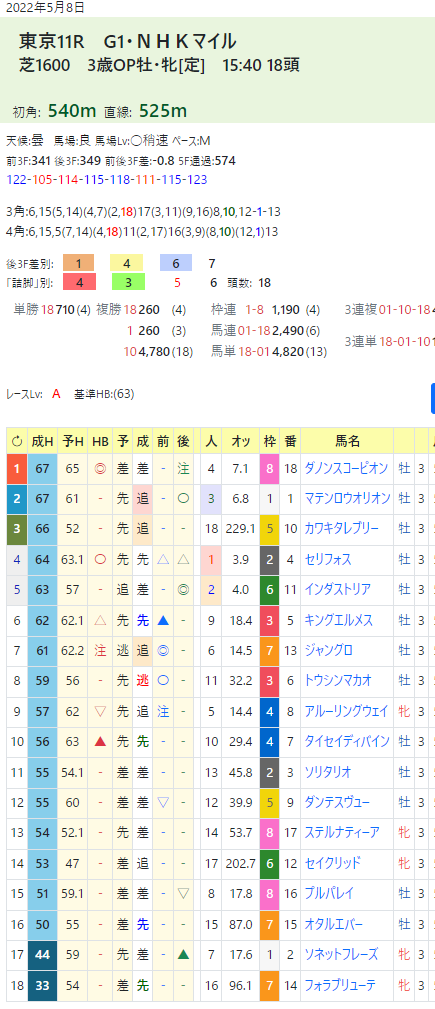Sort by 馬名 column header
This screenshot has width=435, height=1009.
(347, 441)
